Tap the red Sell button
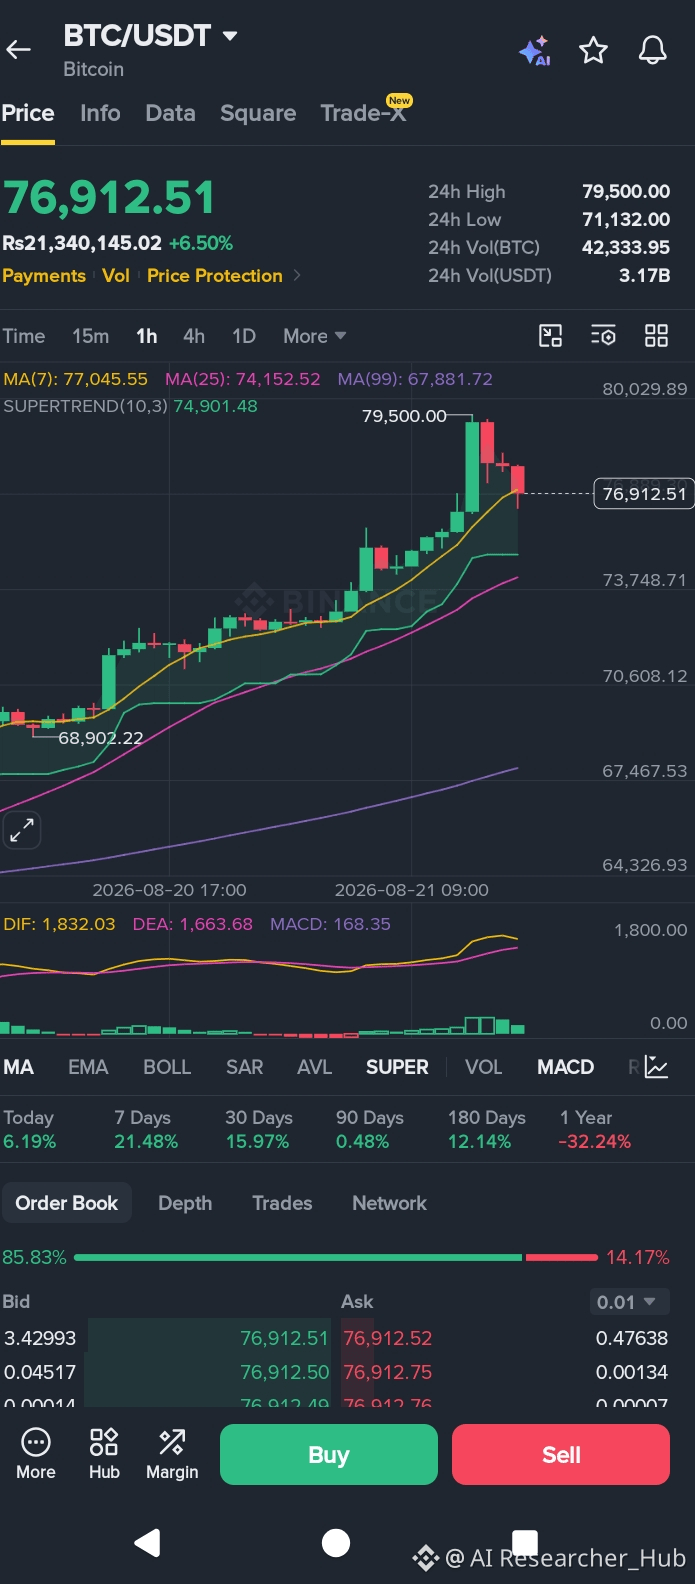 tap(561, 1455)
